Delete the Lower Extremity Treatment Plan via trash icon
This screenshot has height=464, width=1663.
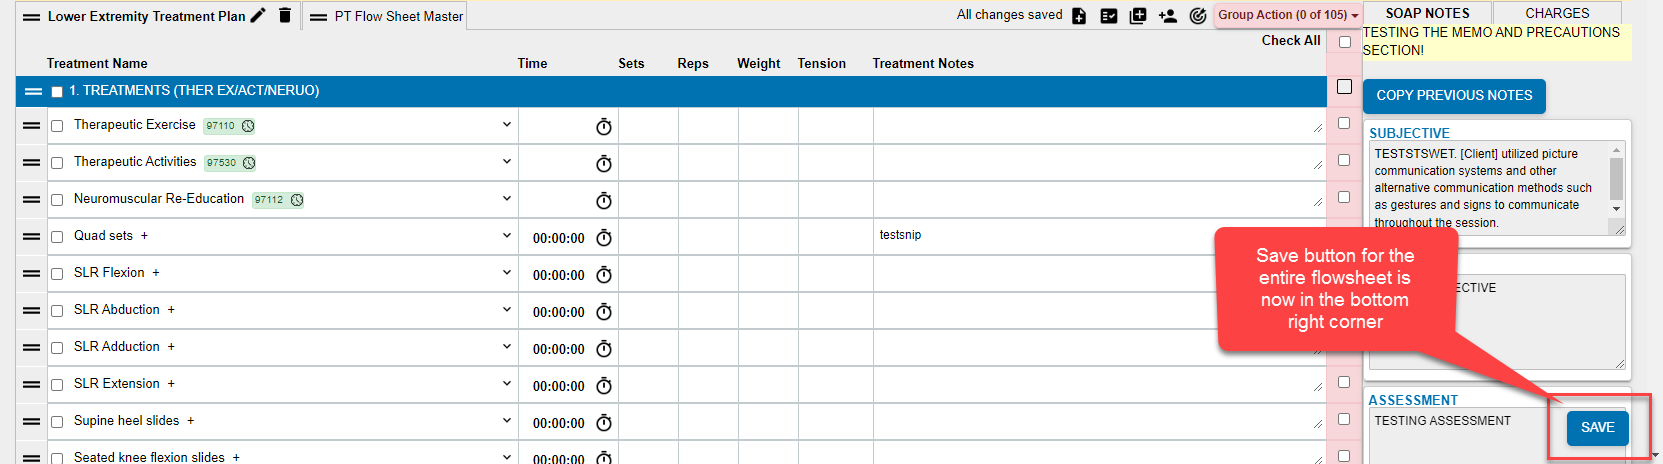point(285,15)
